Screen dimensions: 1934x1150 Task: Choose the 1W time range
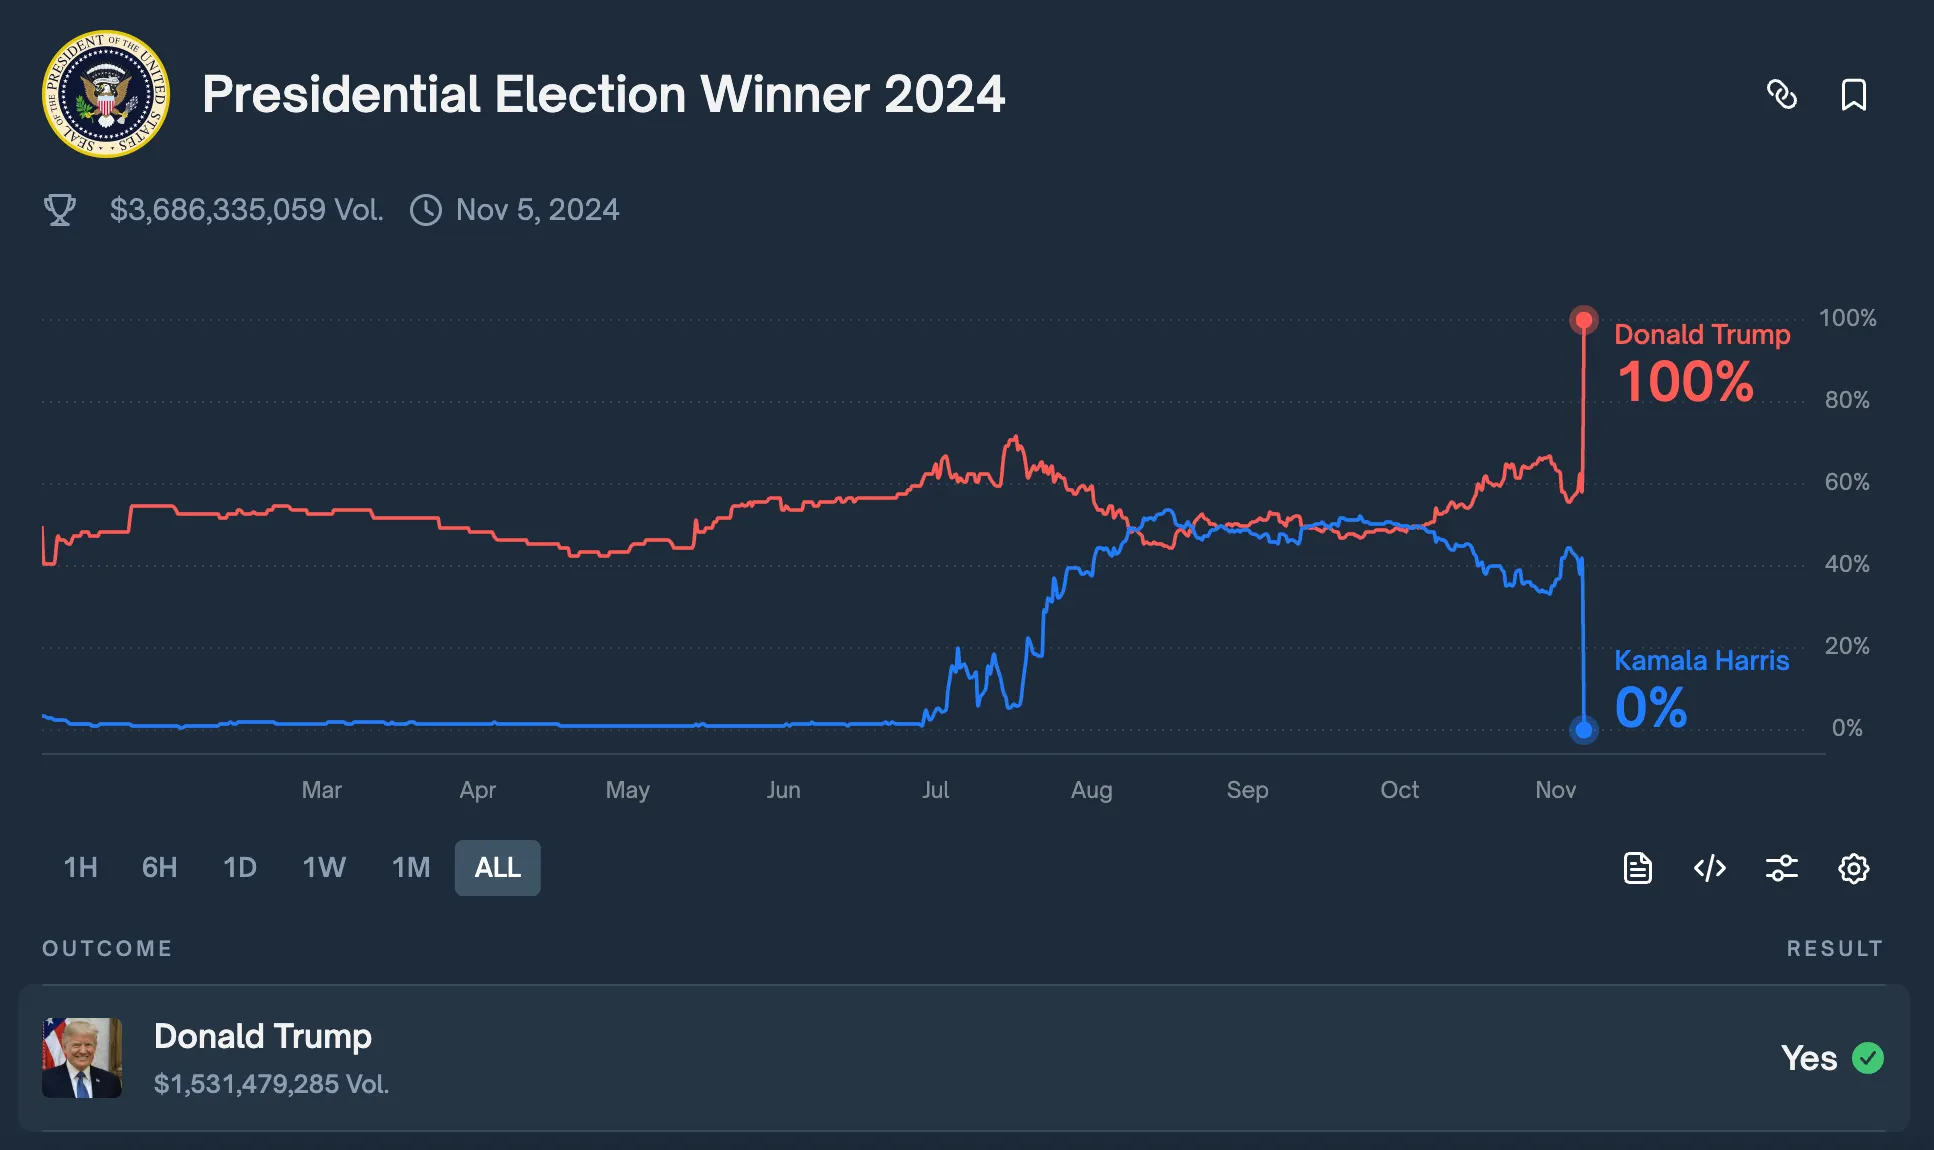click(324, 867)
